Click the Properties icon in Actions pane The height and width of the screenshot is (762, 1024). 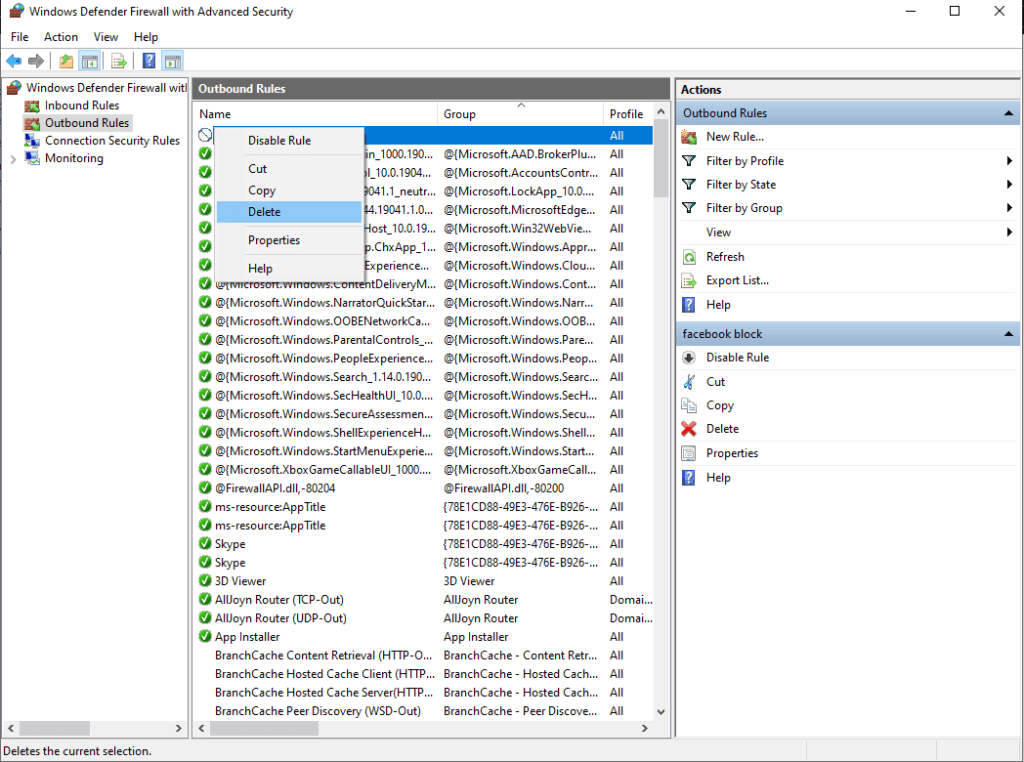click(x=689, y=453)
